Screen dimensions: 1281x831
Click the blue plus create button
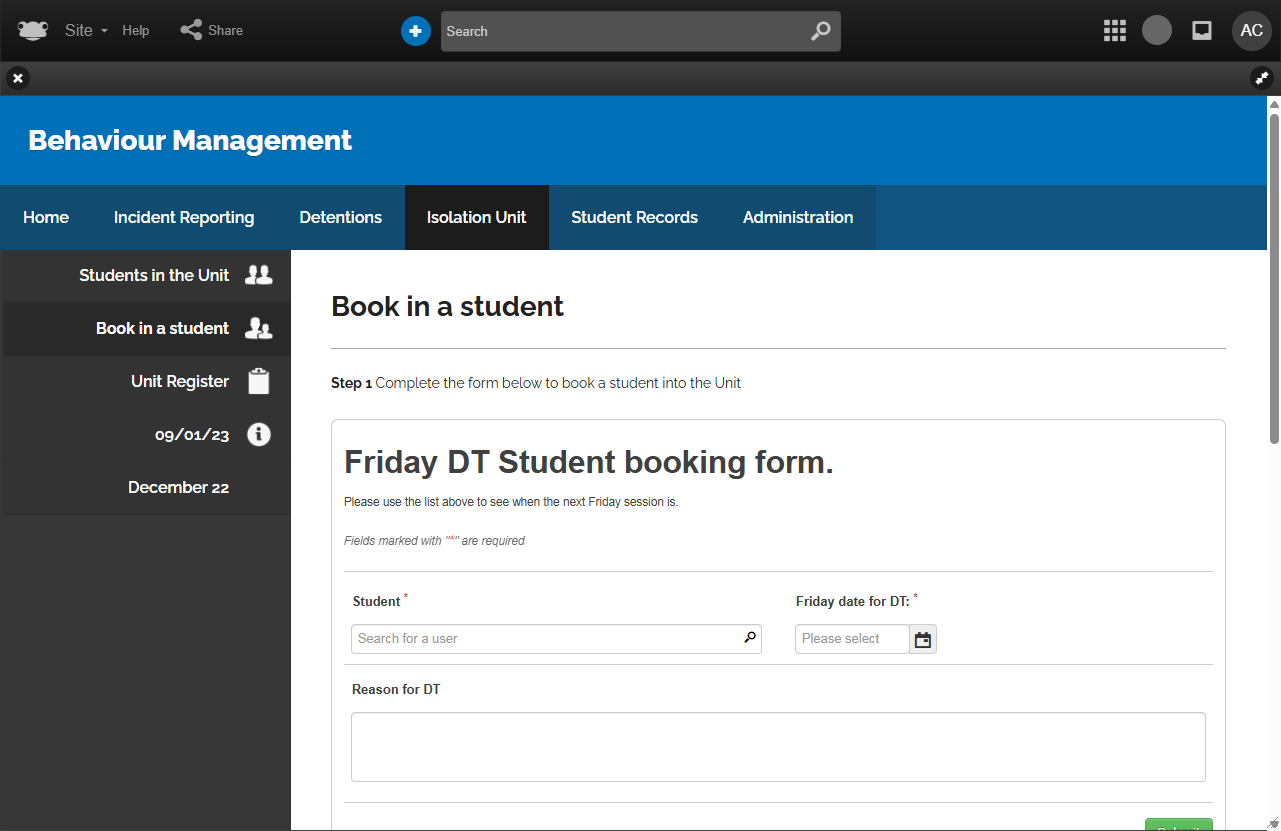coord(415,31)
